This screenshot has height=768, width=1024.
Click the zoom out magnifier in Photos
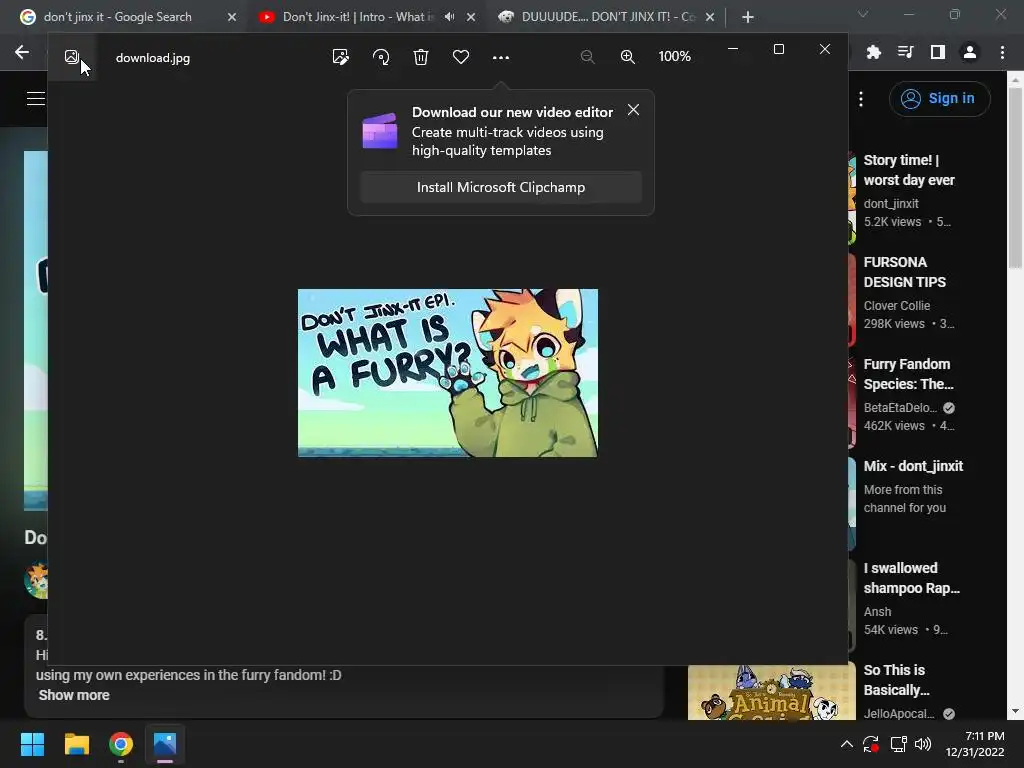click(x=587, y=57)
